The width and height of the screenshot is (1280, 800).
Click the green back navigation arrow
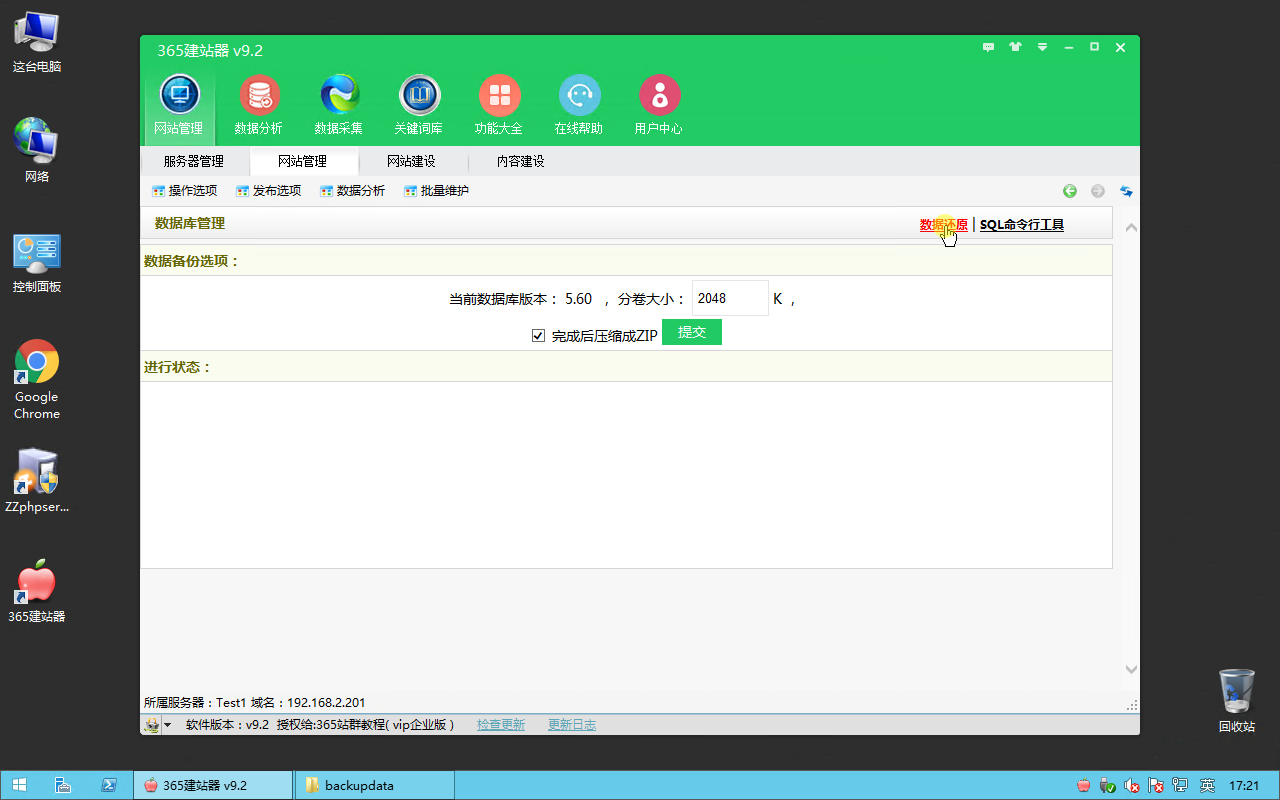pyautogui.click(x=1070, y=191)
